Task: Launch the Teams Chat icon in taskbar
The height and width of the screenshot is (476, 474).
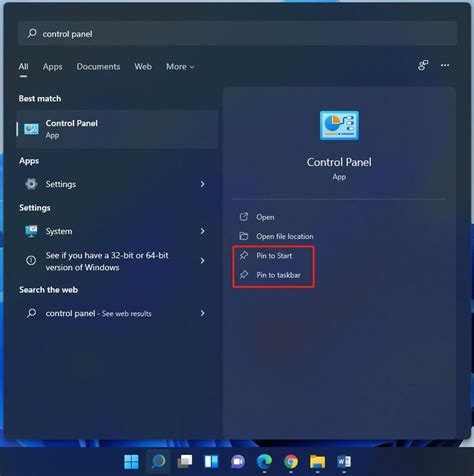Action: [238, 462]
